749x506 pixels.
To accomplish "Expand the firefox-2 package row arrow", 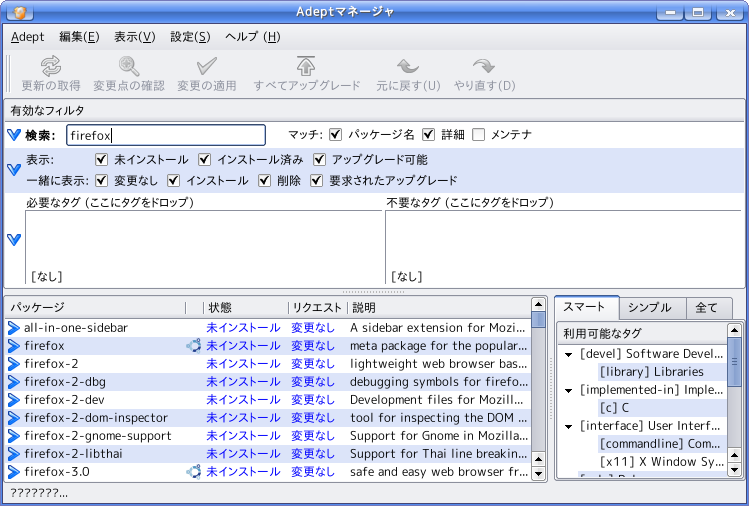I will pos(14,364).
